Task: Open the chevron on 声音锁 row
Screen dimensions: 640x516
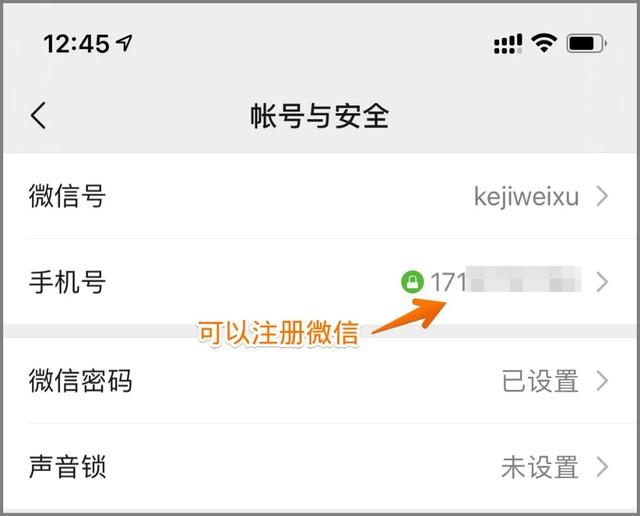Action: click(602, 467)
